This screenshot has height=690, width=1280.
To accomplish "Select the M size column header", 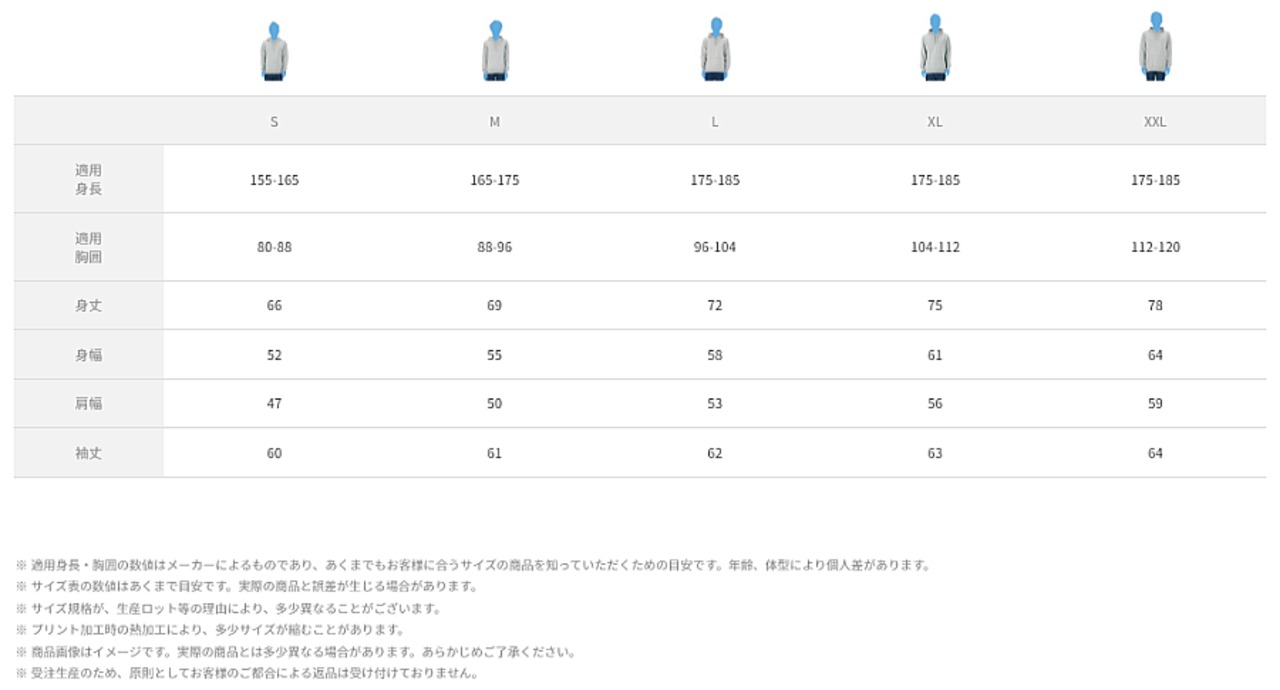I will (x=495, y=122).
